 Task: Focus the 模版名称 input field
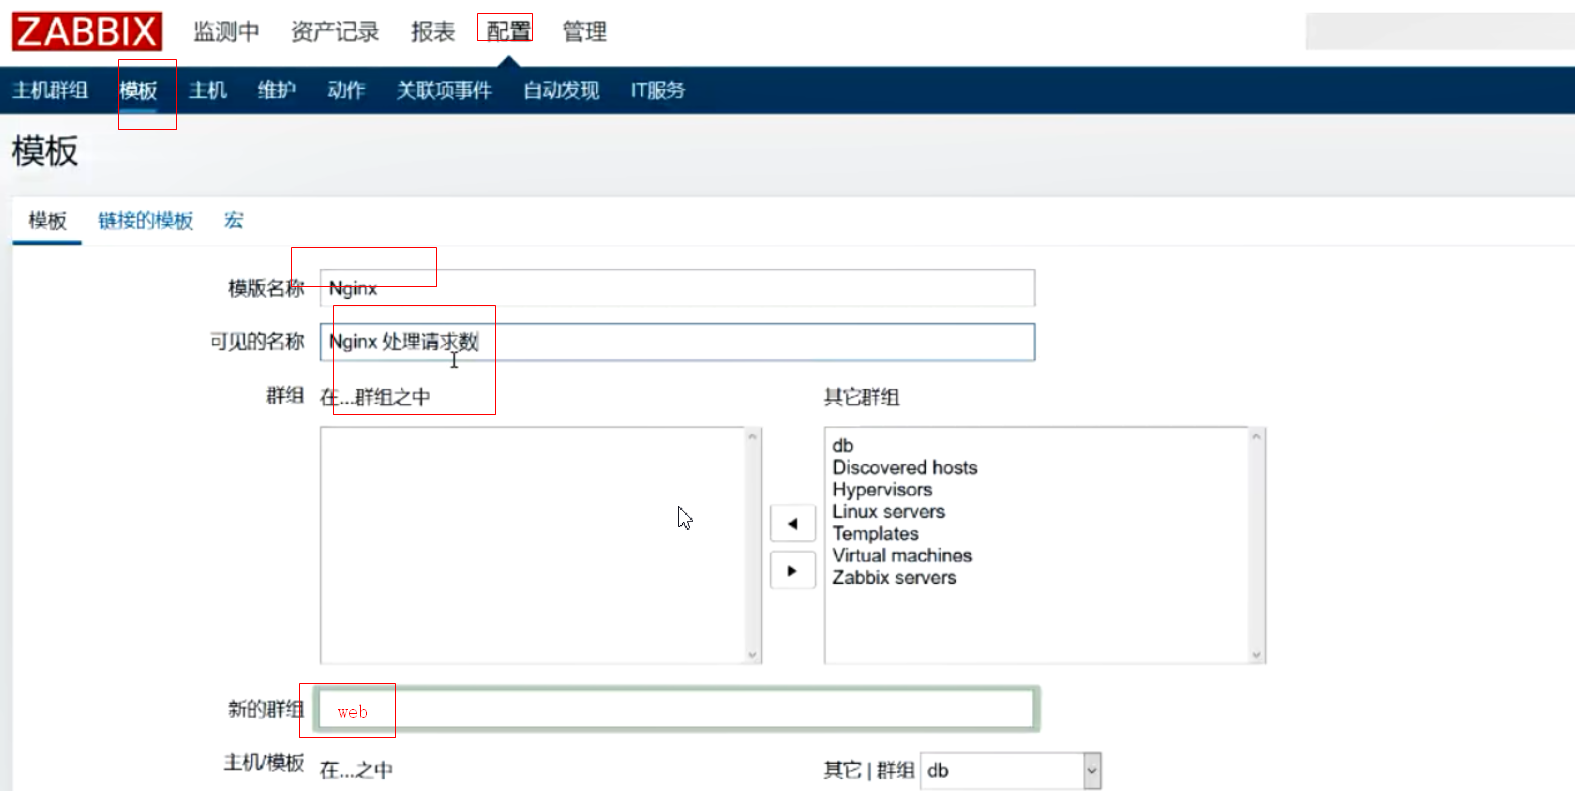coord(677,288)
